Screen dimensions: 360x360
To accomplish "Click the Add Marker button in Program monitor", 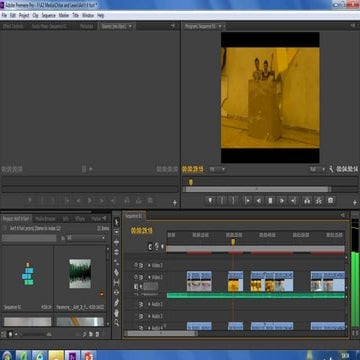I will click(210, 201).
